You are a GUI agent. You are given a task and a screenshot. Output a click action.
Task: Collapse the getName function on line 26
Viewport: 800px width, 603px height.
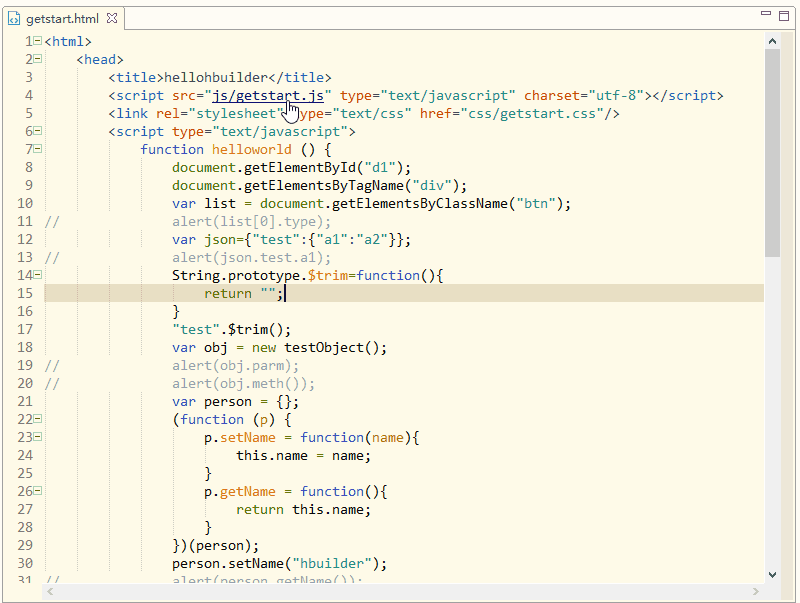[35, 491]
